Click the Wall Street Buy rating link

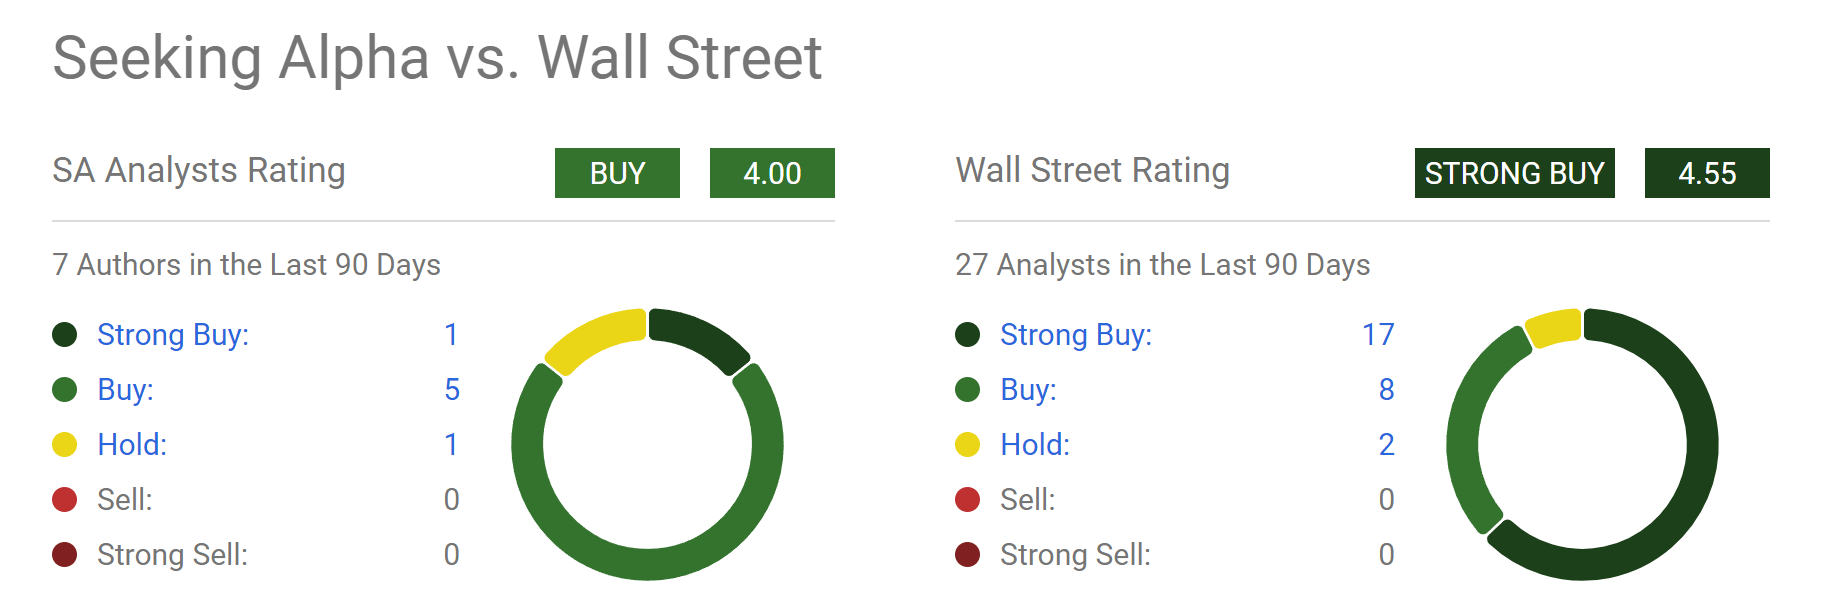(x=1028, y=390)
